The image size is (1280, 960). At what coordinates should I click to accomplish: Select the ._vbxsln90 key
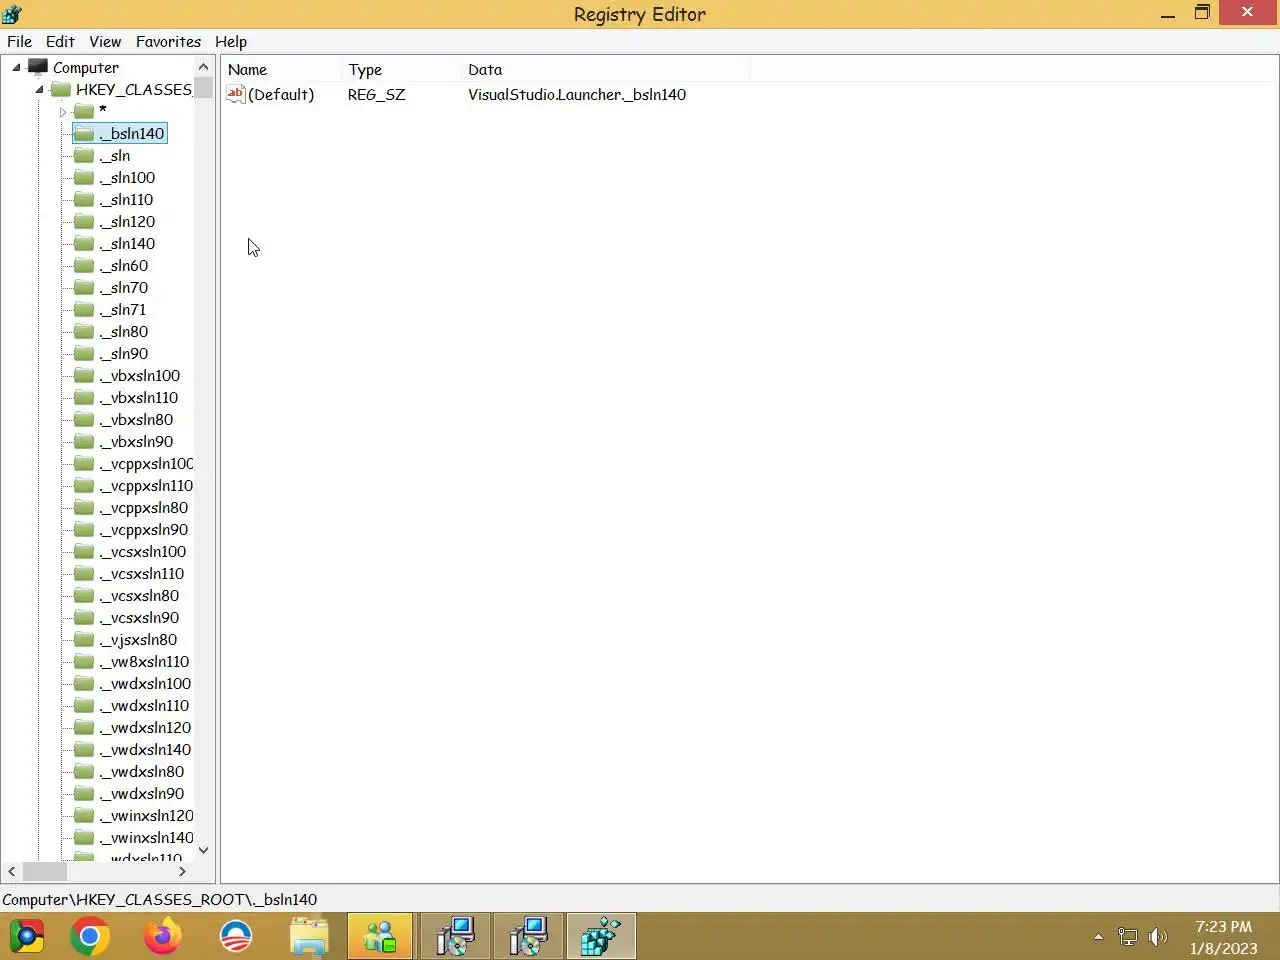[x=136, y=441]
